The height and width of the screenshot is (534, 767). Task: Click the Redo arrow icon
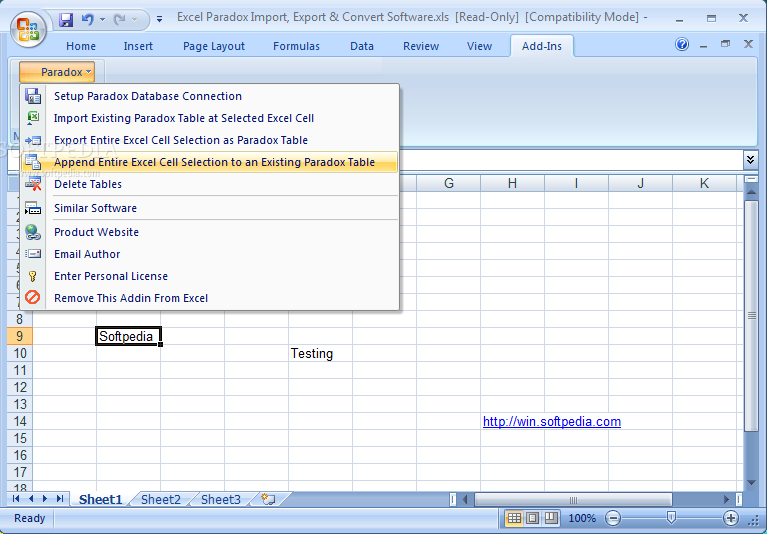pos(119,20)
